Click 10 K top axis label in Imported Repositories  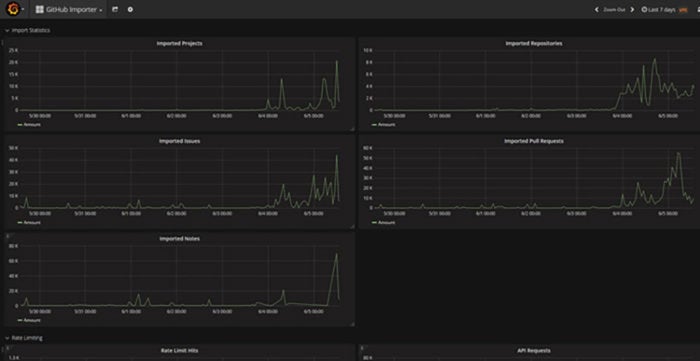pos(368,50)
